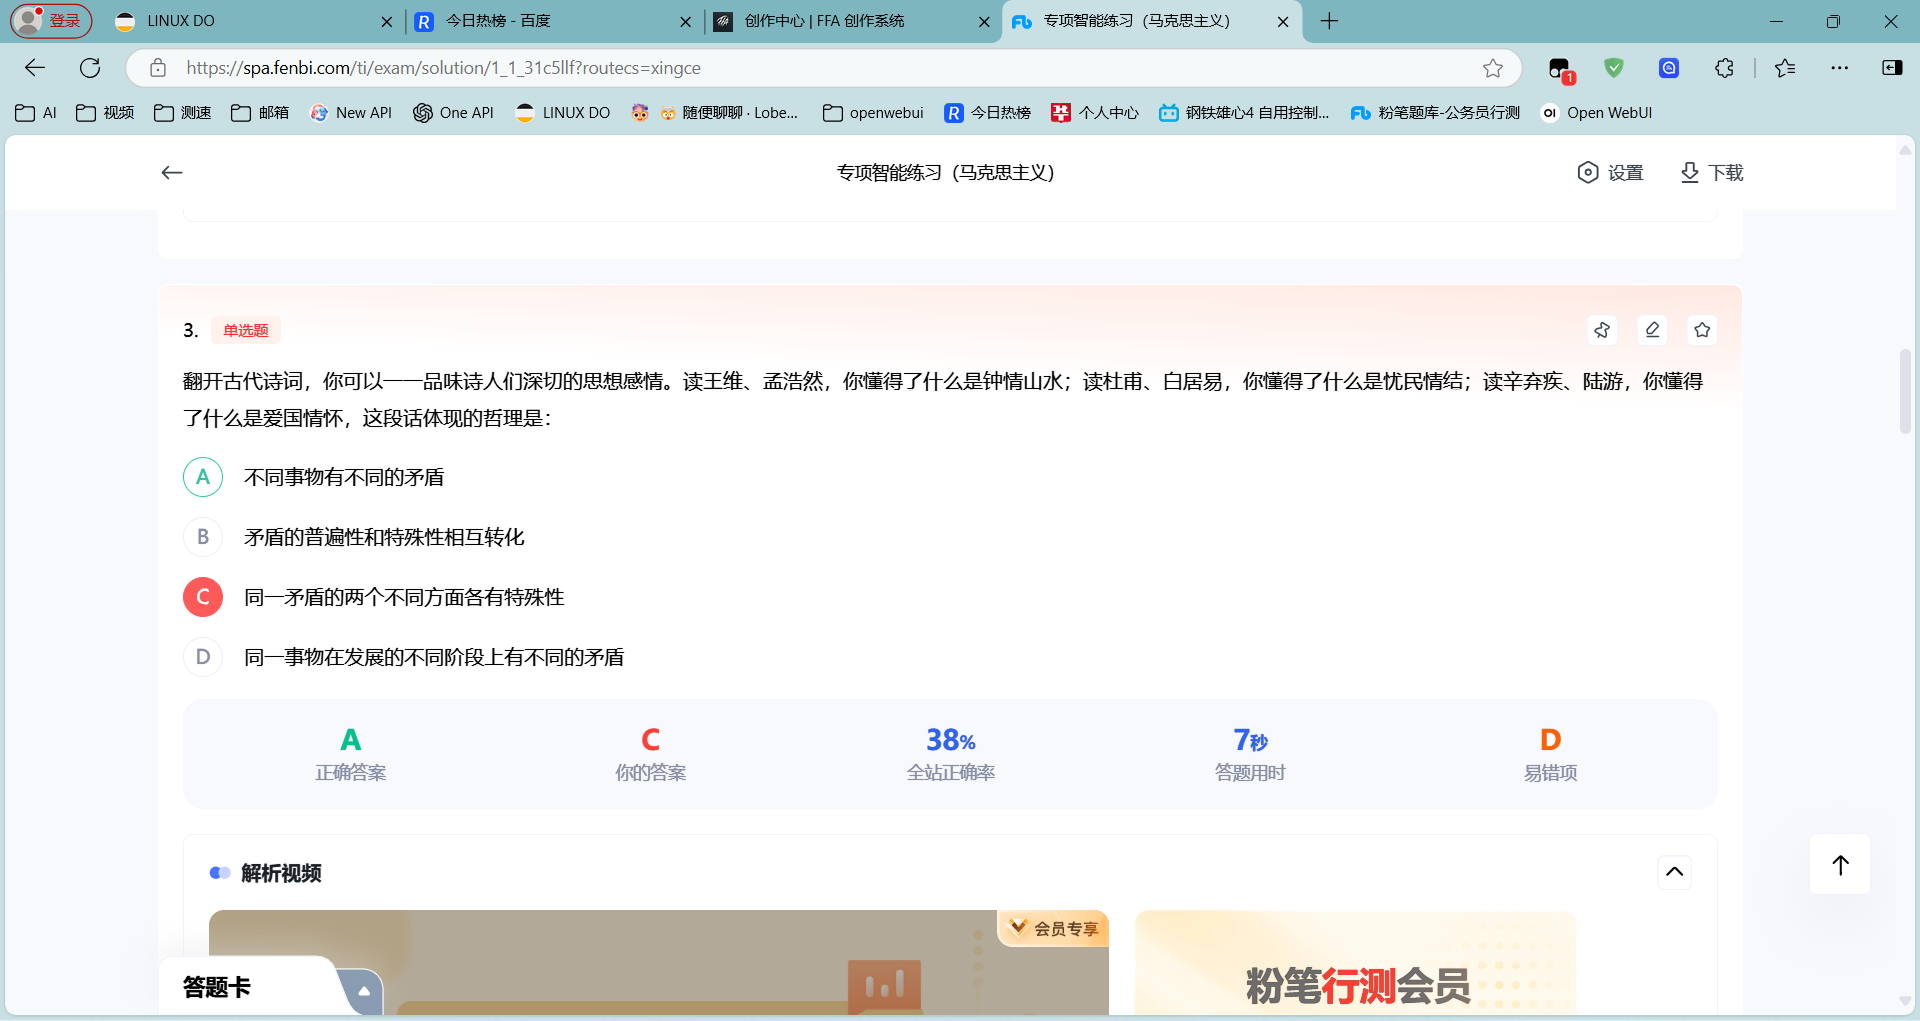1920x1021 pixels.
Task: Click the scroll-to-top arrow button
Action: (1840, 865)
